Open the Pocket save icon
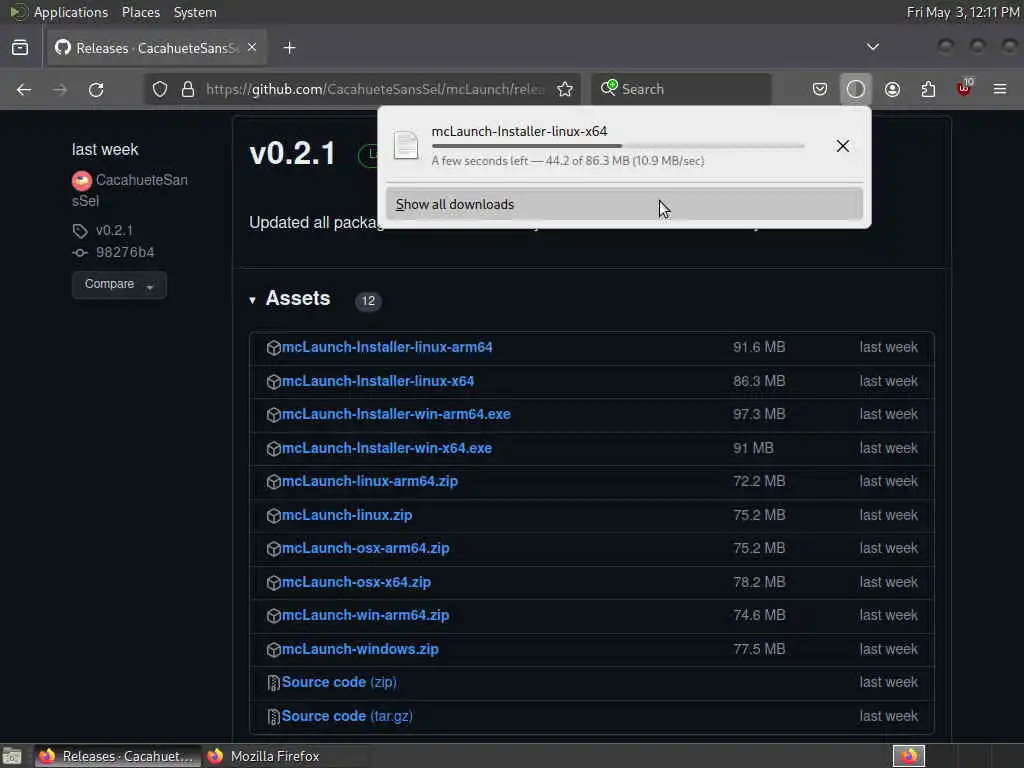Image resolution: width=1024 pixels, height=768 pixels. pyautogui.click(x=820, y=89)
